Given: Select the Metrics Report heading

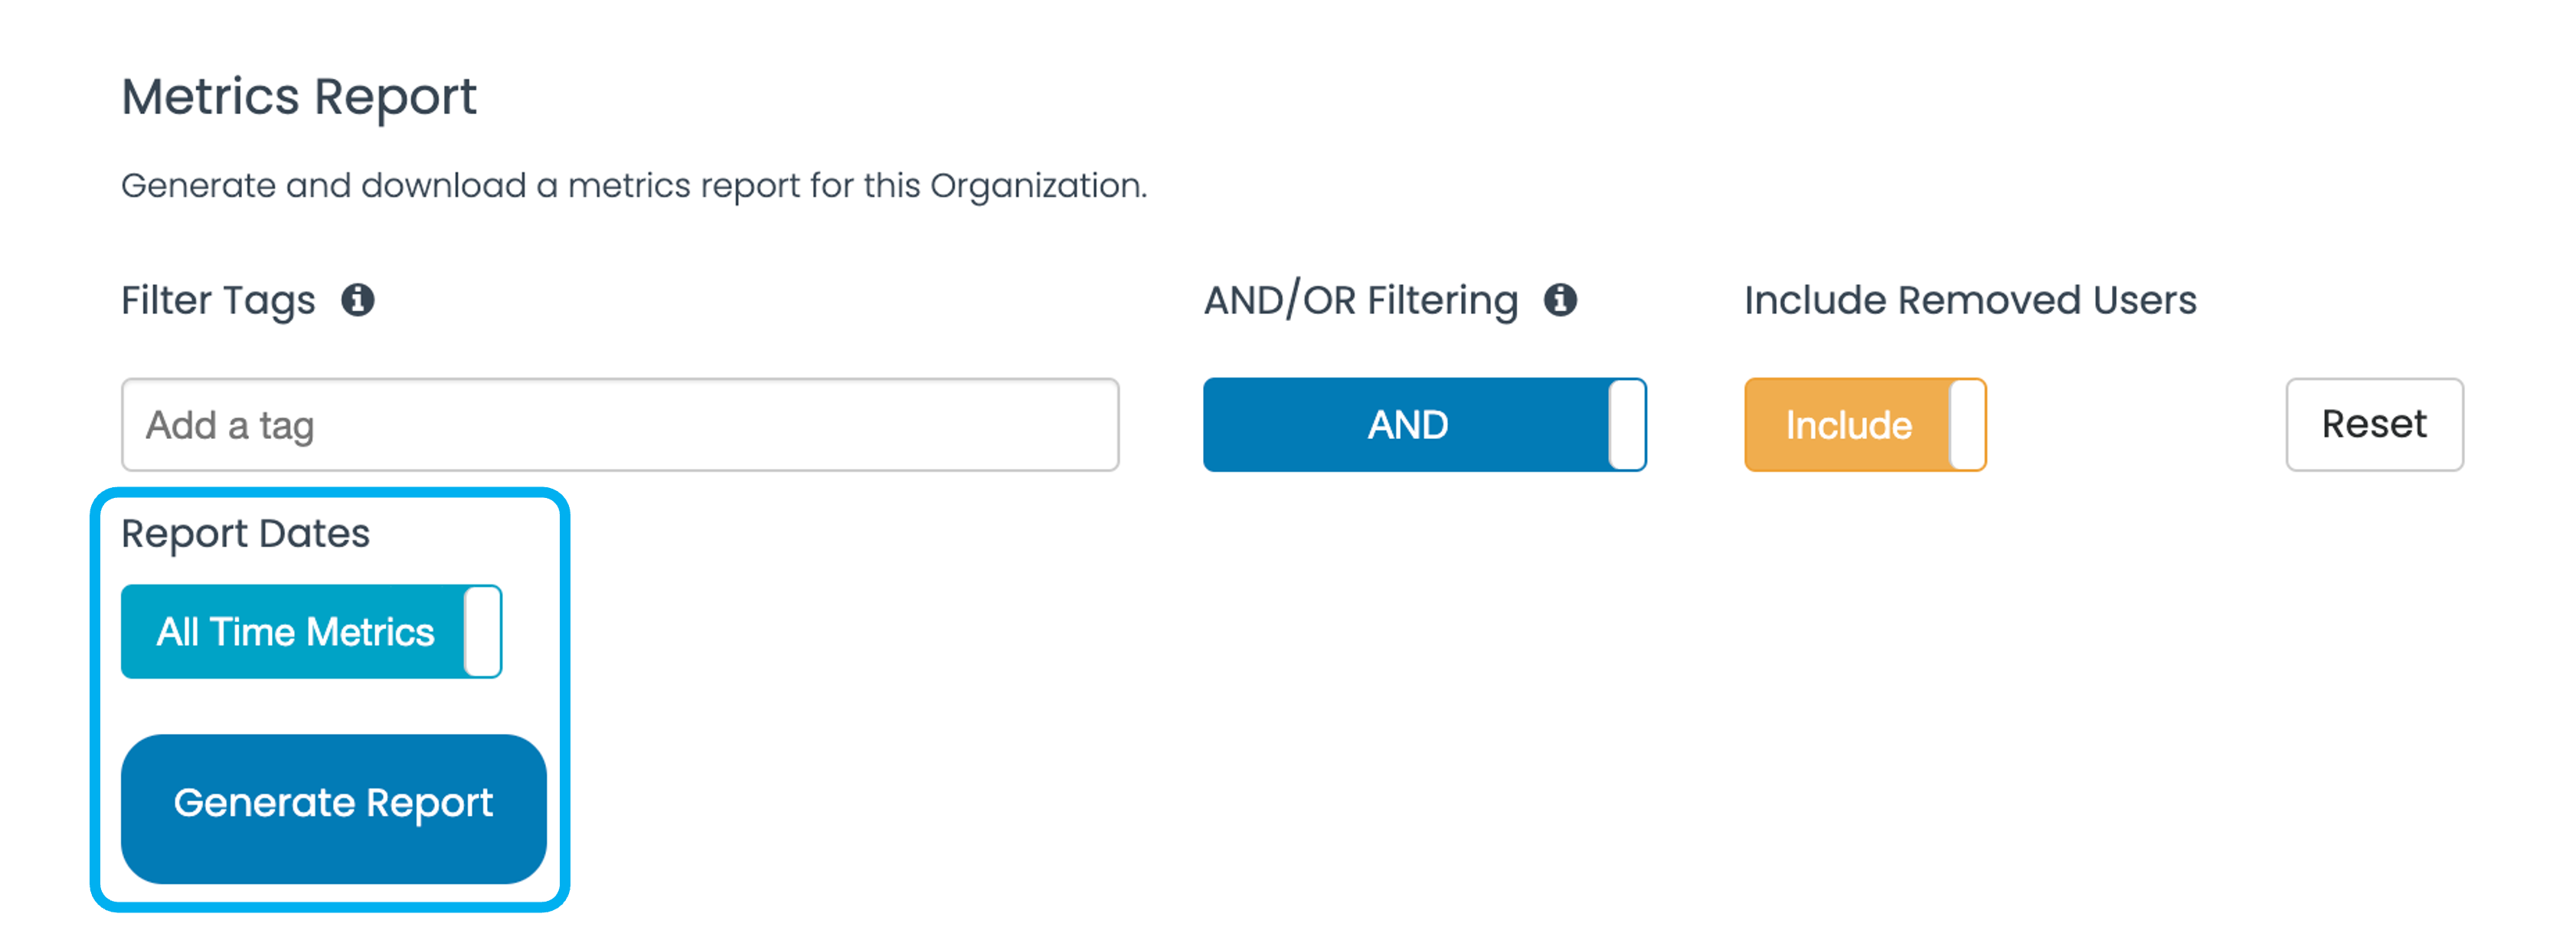Looking at the screenshot, I should [299, 98].
